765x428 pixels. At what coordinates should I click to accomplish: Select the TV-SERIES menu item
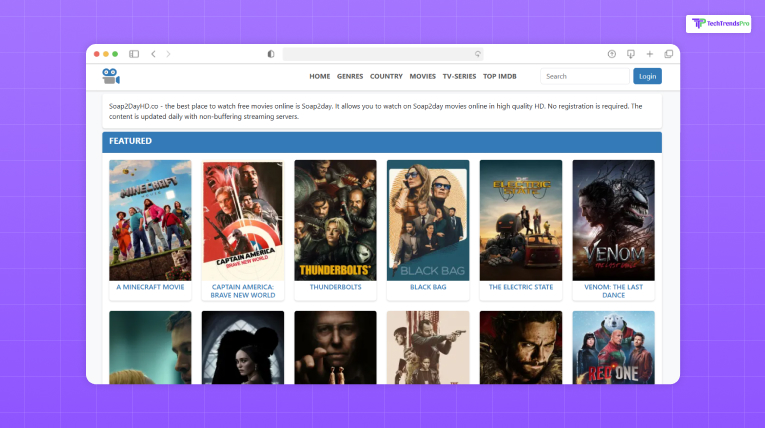[x=459, y=76]
